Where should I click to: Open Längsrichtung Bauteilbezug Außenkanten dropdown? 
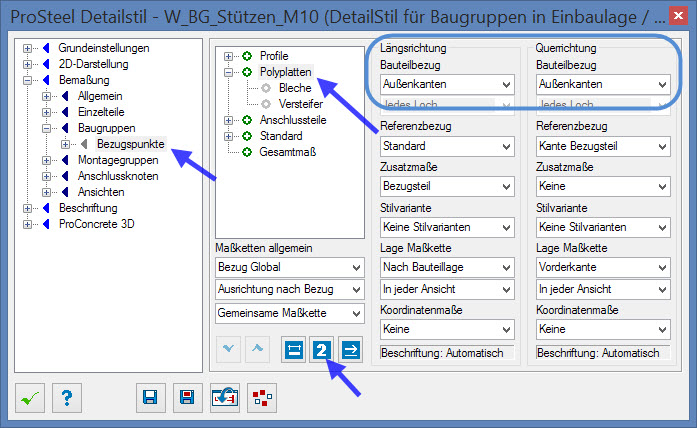447,84
